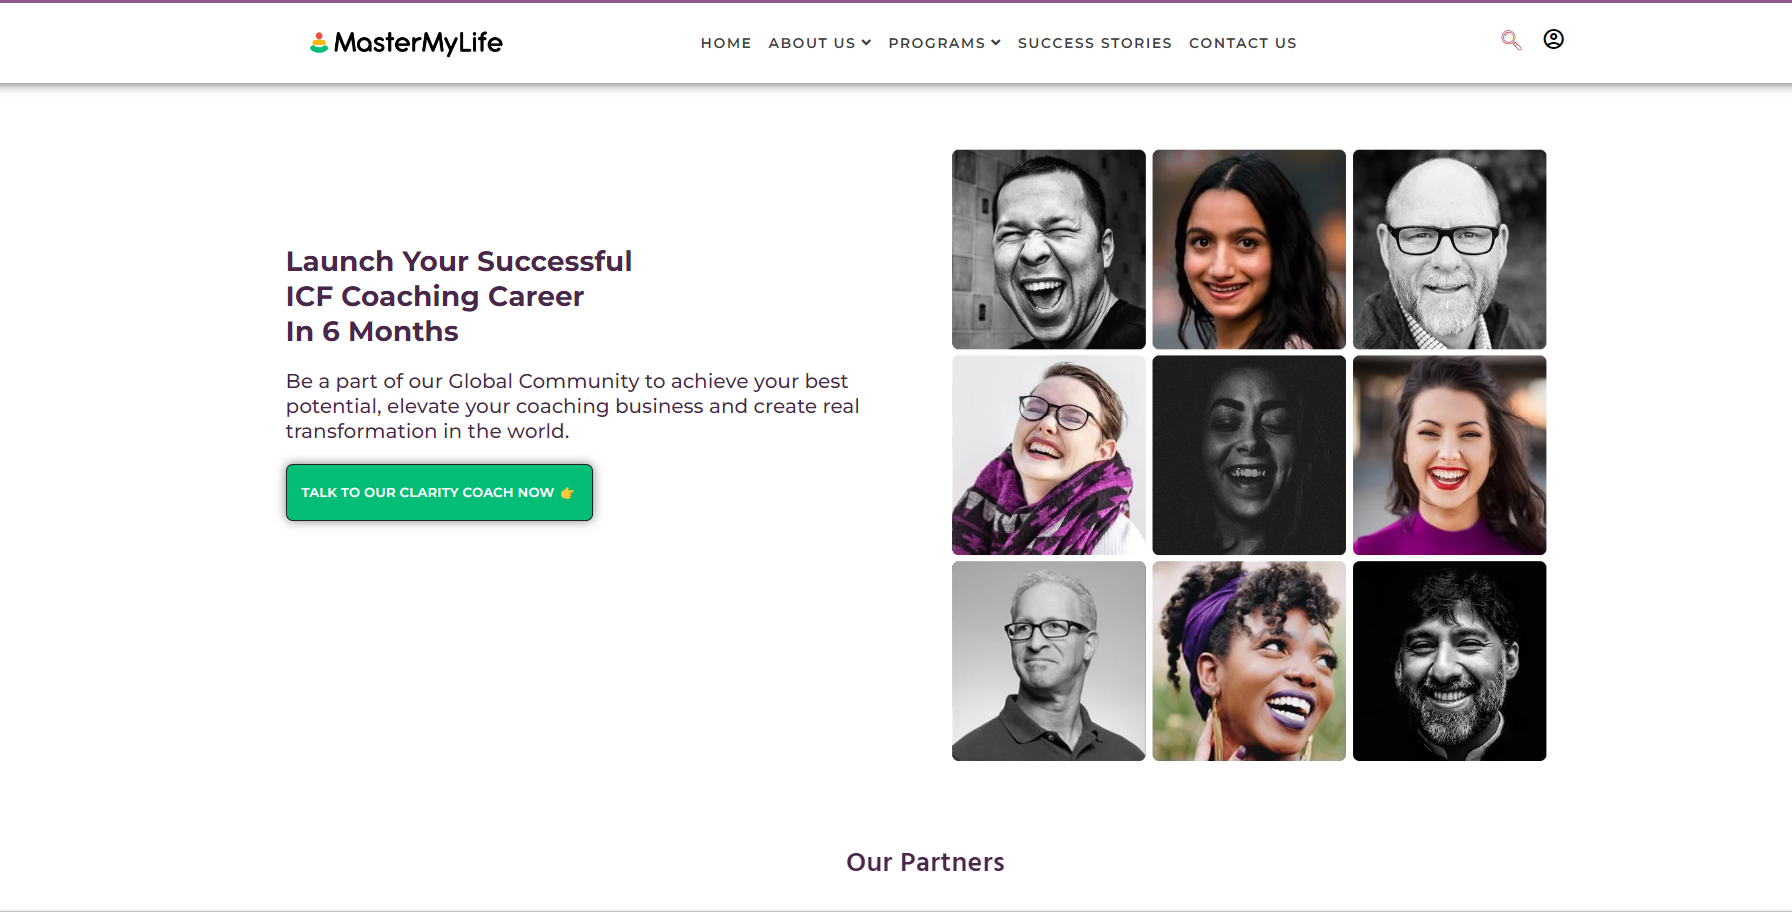Viewport: 1792px width, 912px height.
Task: Select the woman in magenta top photo
Action: pyautogui.click(x=1449, y=455)
